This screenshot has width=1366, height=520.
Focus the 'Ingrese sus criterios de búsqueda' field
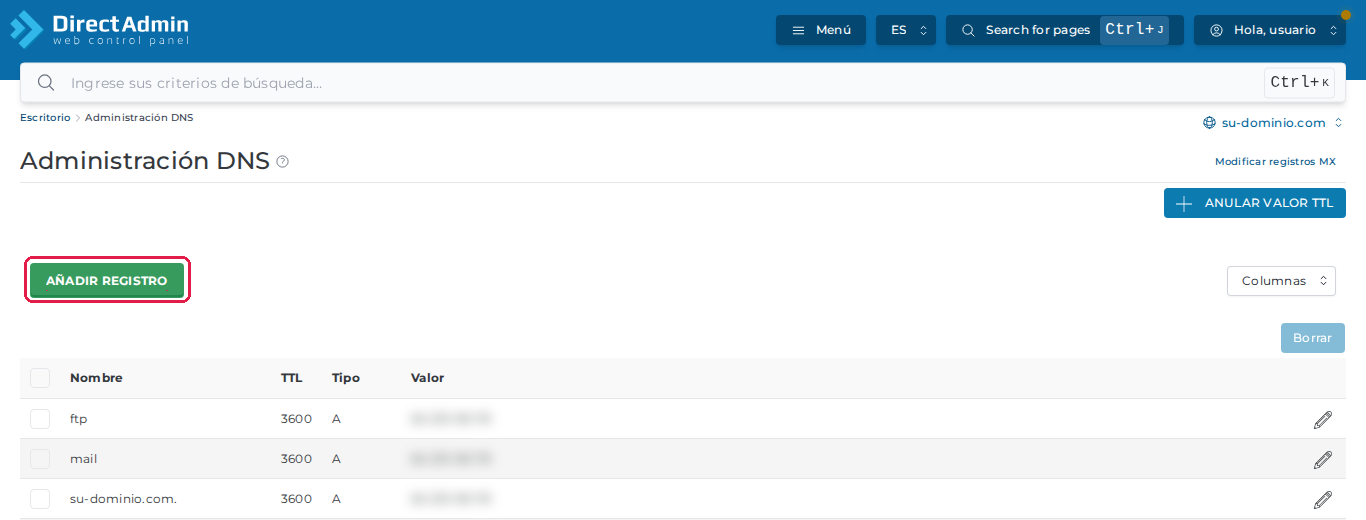coord(683,82)
